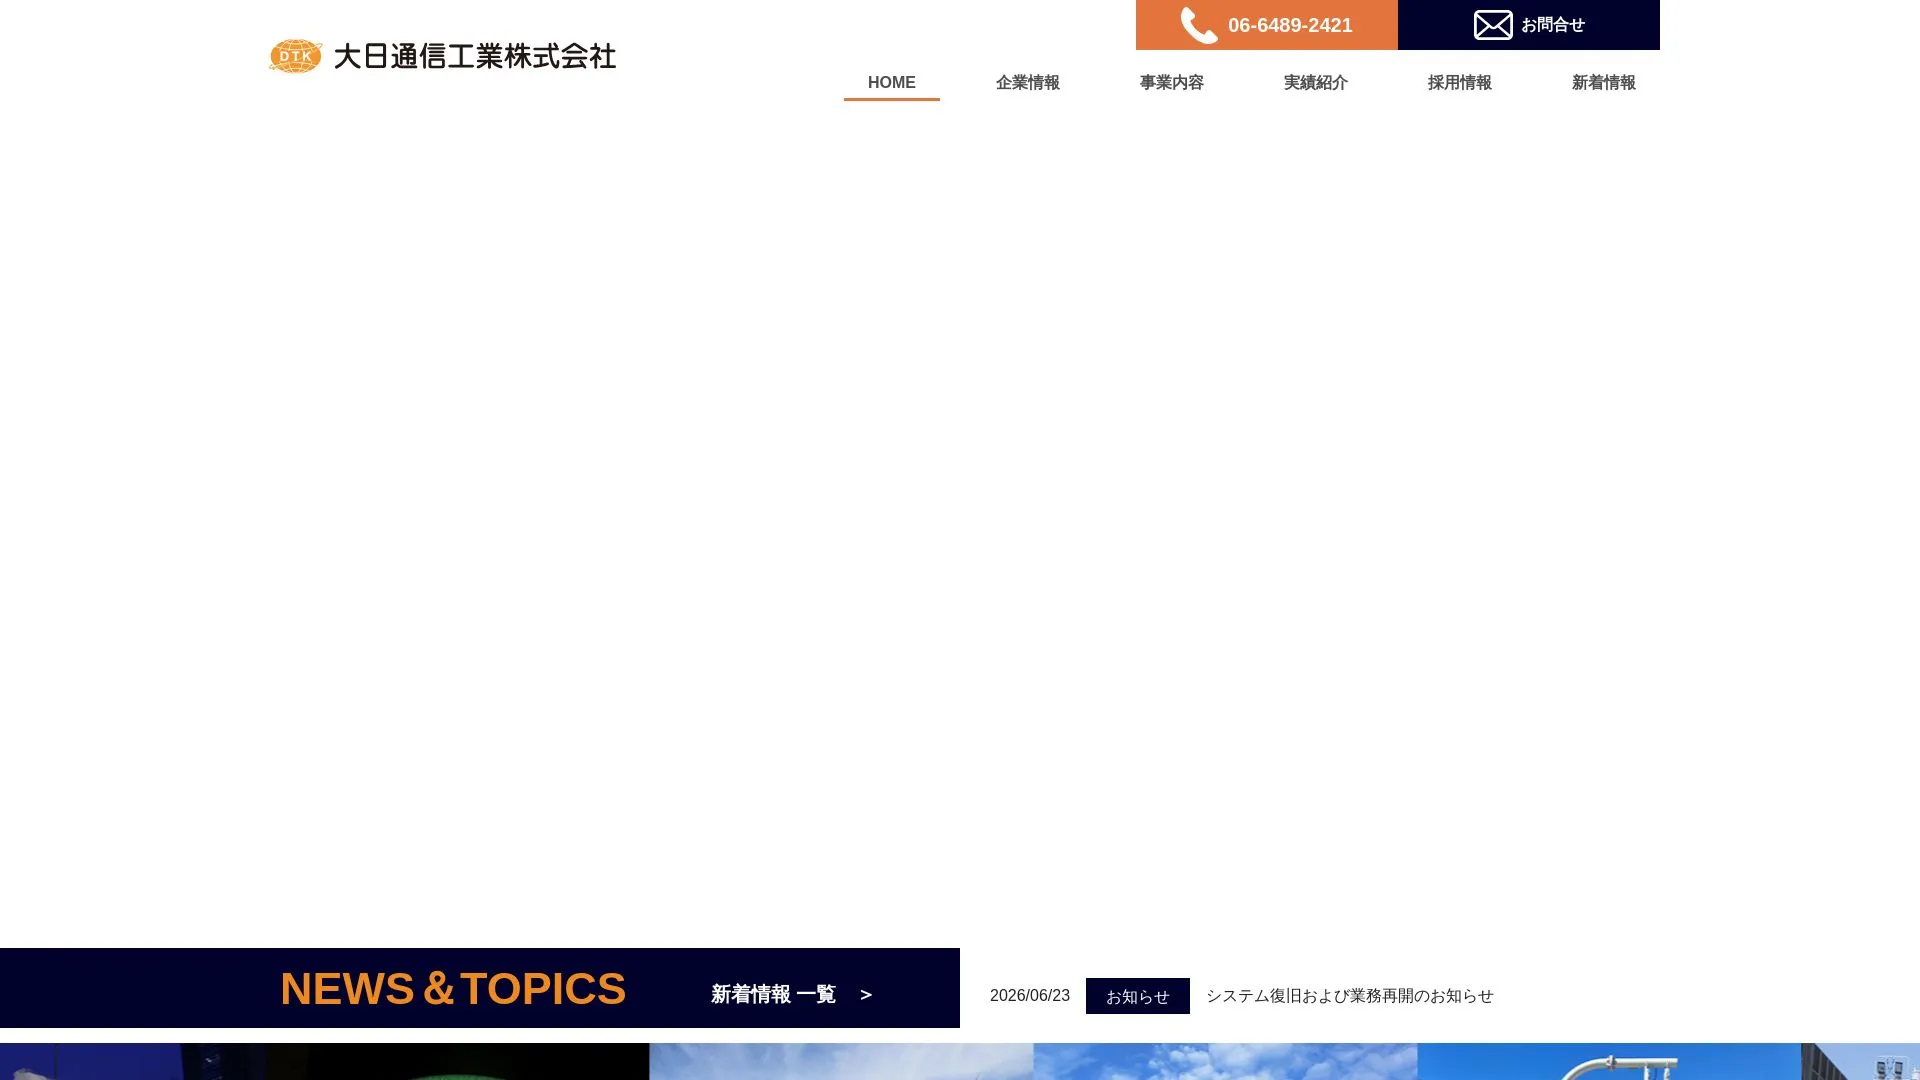Open 新着情報 in the navigation
1920x1080 pixels.
pyautogui.click(x=1604, y=83)
